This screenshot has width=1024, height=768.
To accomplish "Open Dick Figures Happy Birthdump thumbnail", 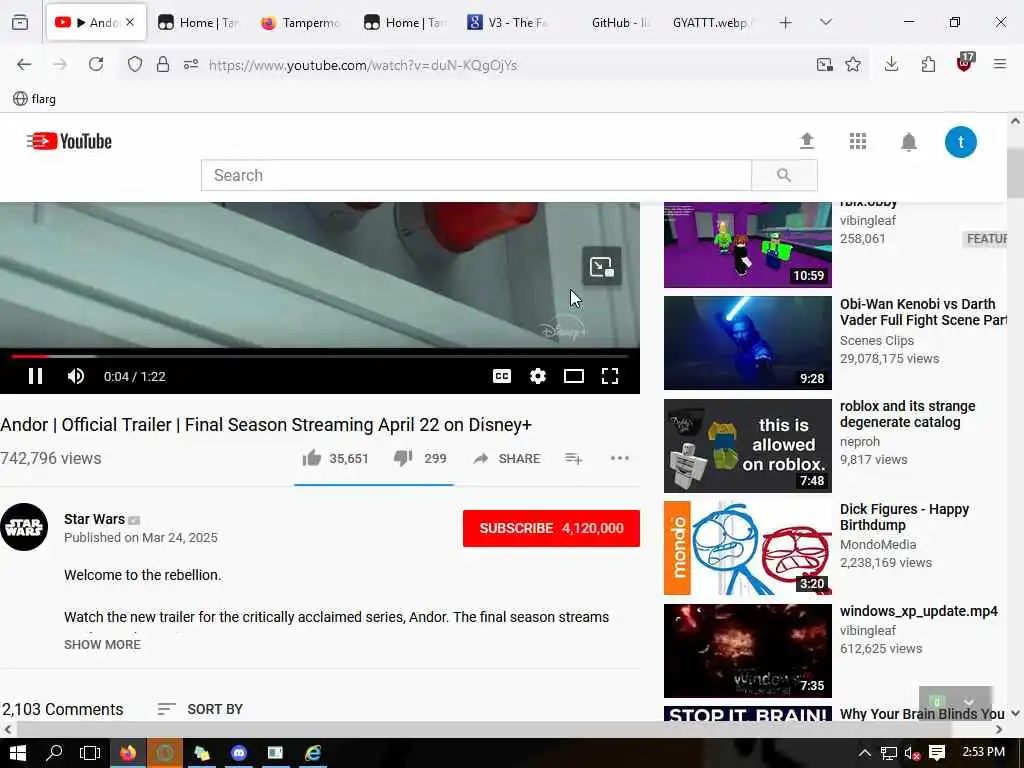I will [748, 548].
